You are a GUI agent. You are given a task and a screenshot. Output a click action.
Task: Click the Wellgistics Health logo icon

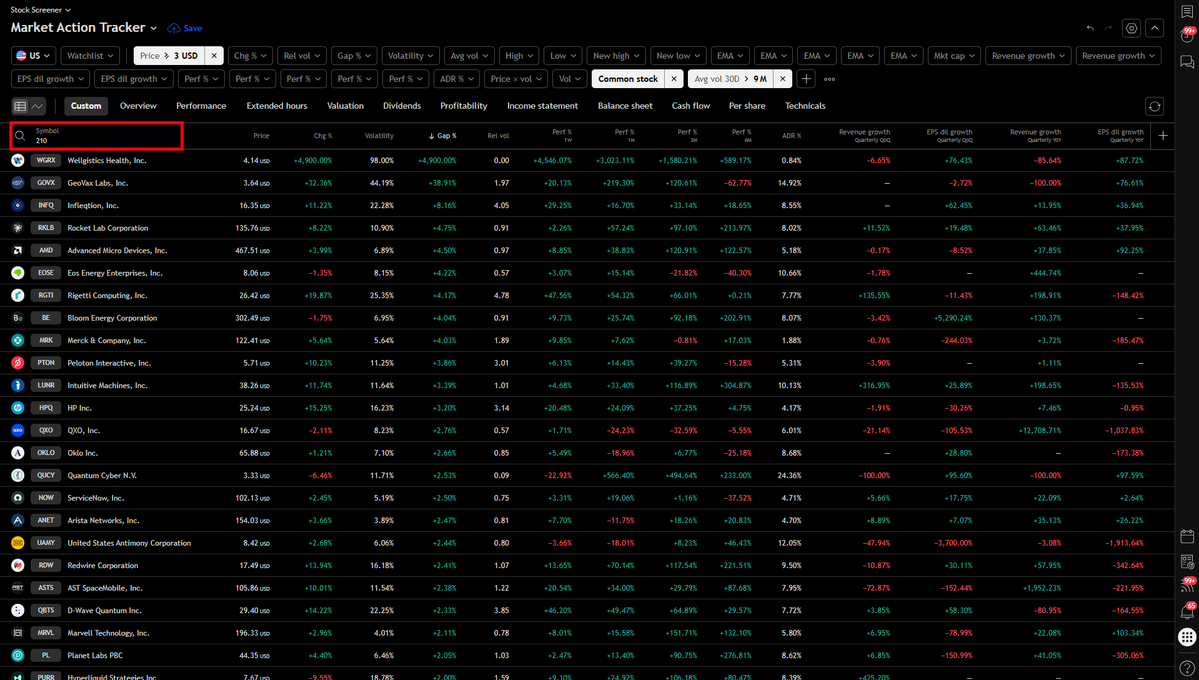tap(18, 161)
